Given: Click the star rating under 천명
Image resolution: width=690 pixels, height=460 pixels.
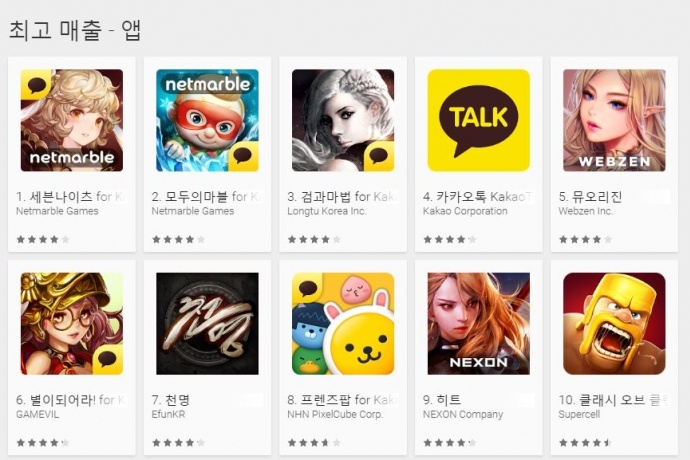Looking at the screenshot, I should (178, 443).
